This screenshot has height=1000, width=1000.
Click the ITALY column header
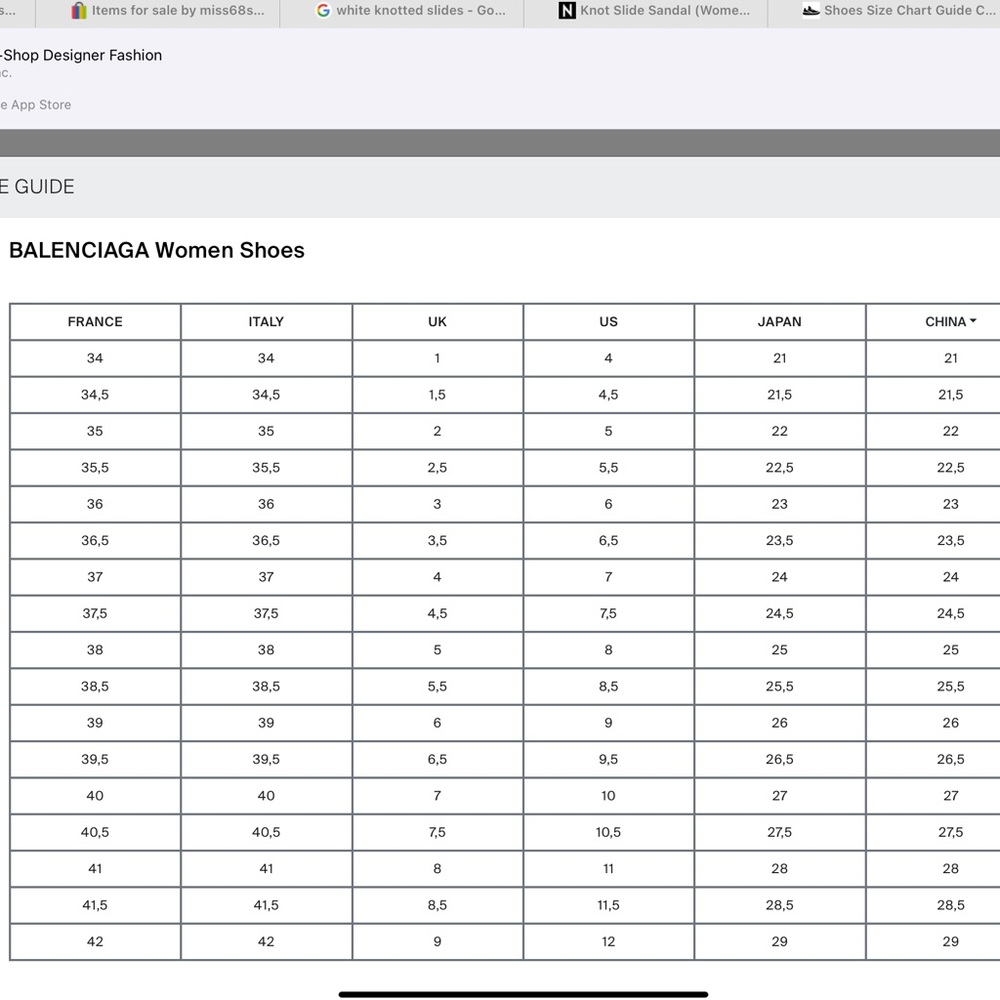[x=266, y=322]
